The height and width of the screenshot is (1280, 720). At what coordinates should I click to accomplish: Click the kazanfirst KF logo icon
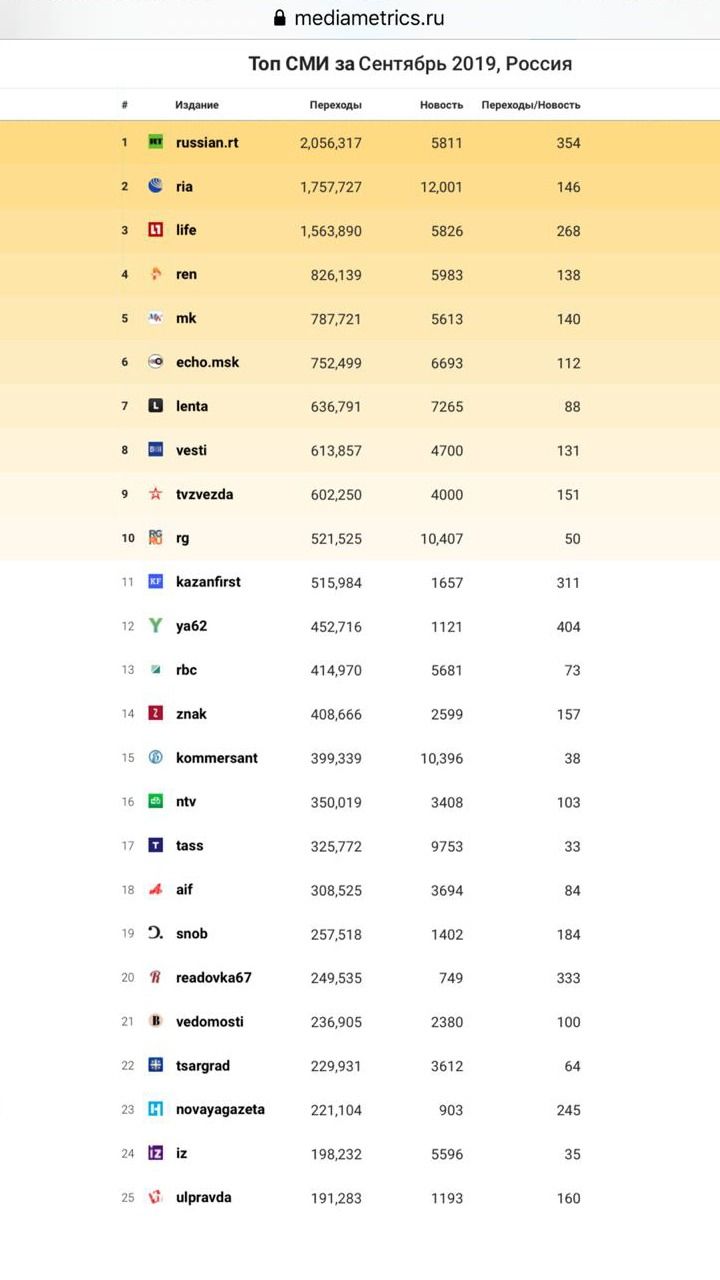[x=156, y=582]
